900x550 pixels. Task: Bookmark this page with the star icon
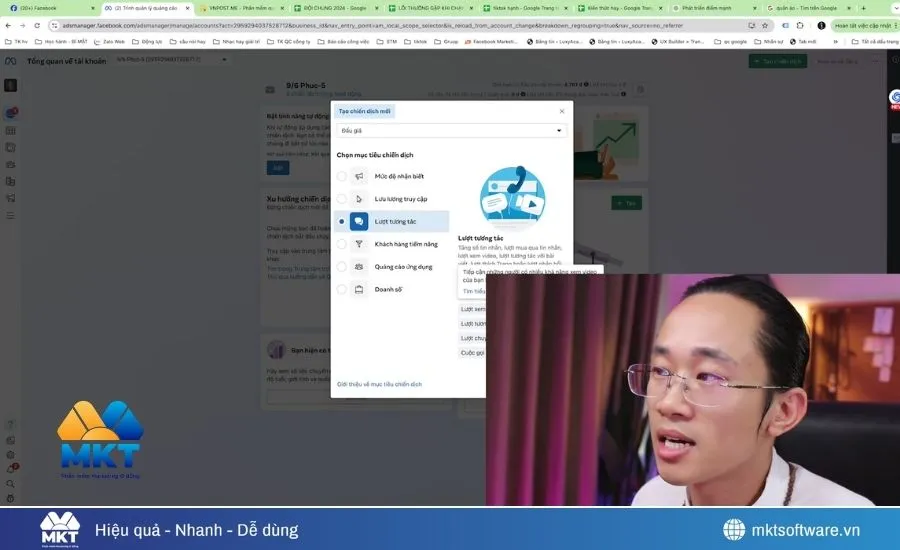coord(765,25)
